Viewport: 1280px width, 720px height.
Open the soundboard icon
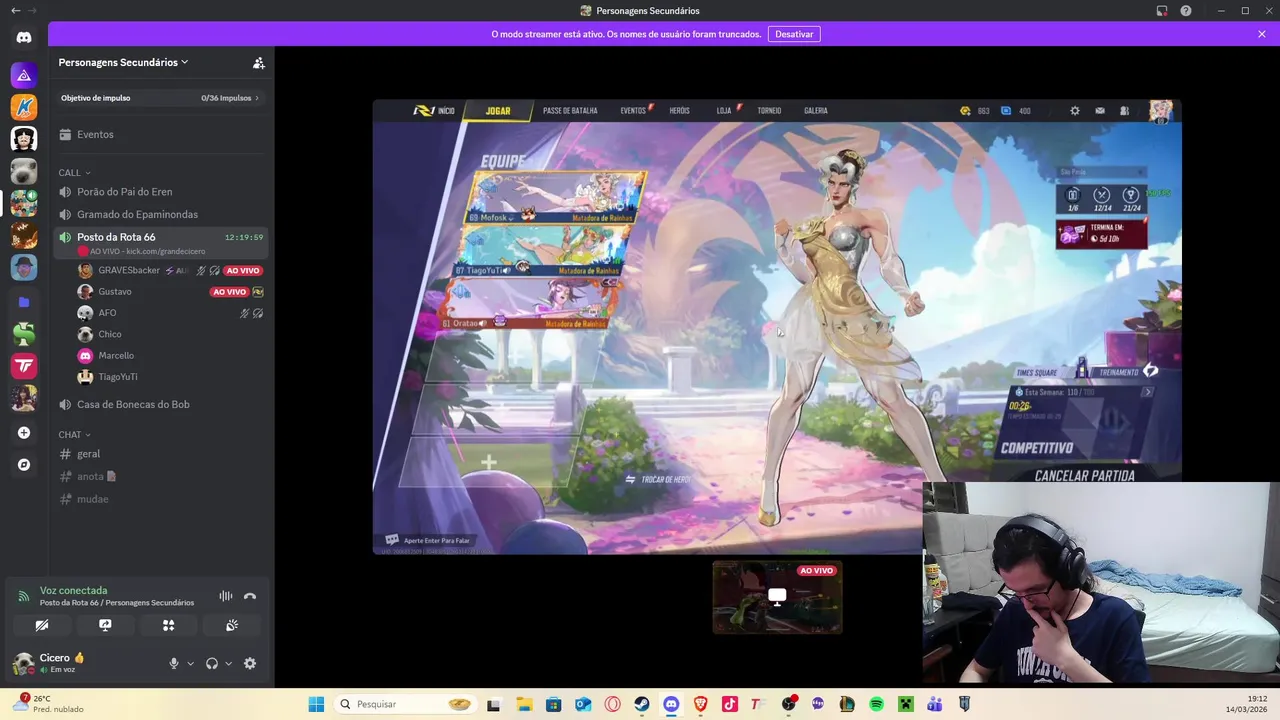(231, 625)
